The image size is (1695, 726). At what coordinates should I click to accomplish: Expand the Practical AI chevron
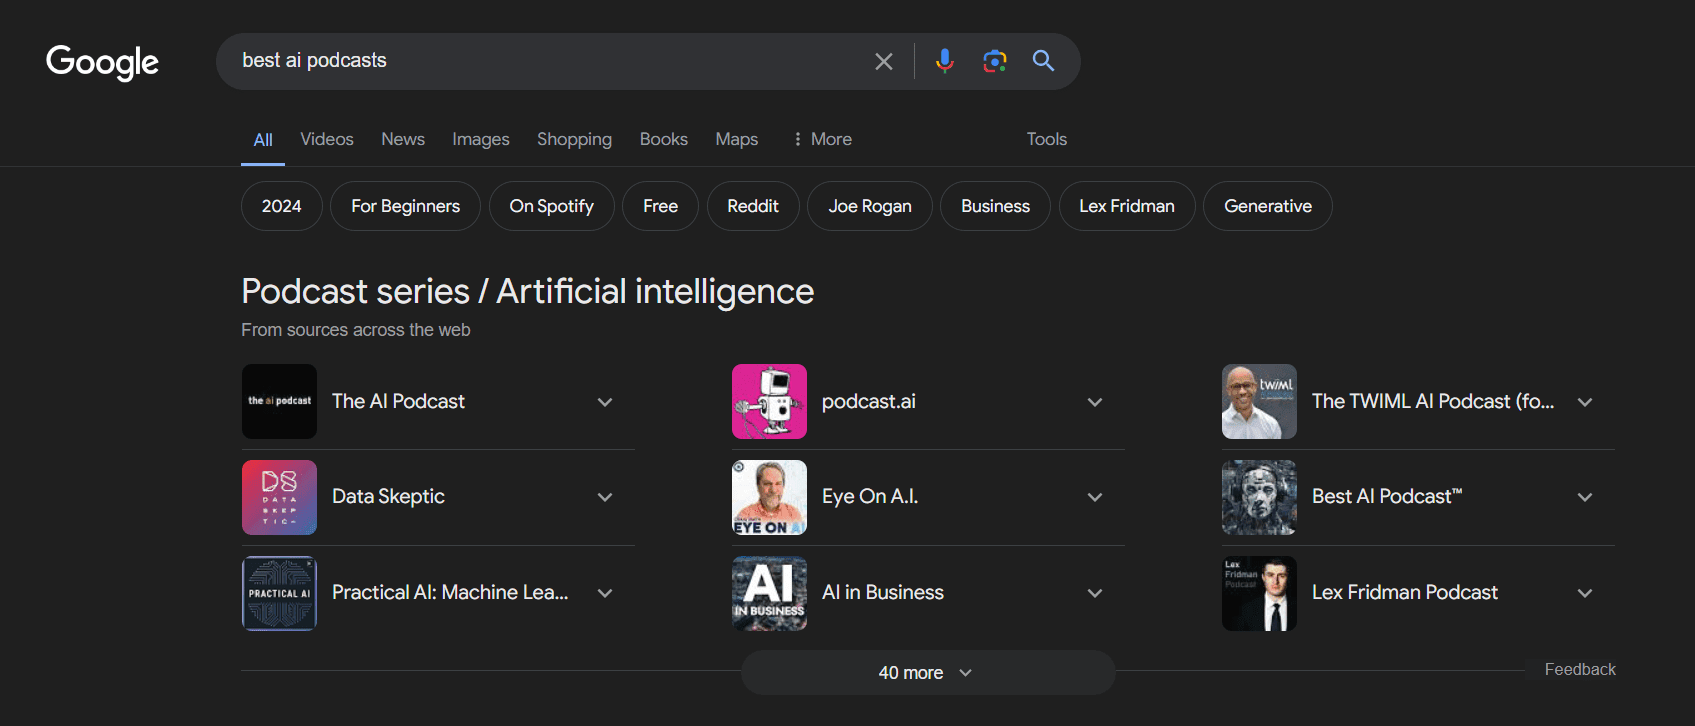[605, 593]
